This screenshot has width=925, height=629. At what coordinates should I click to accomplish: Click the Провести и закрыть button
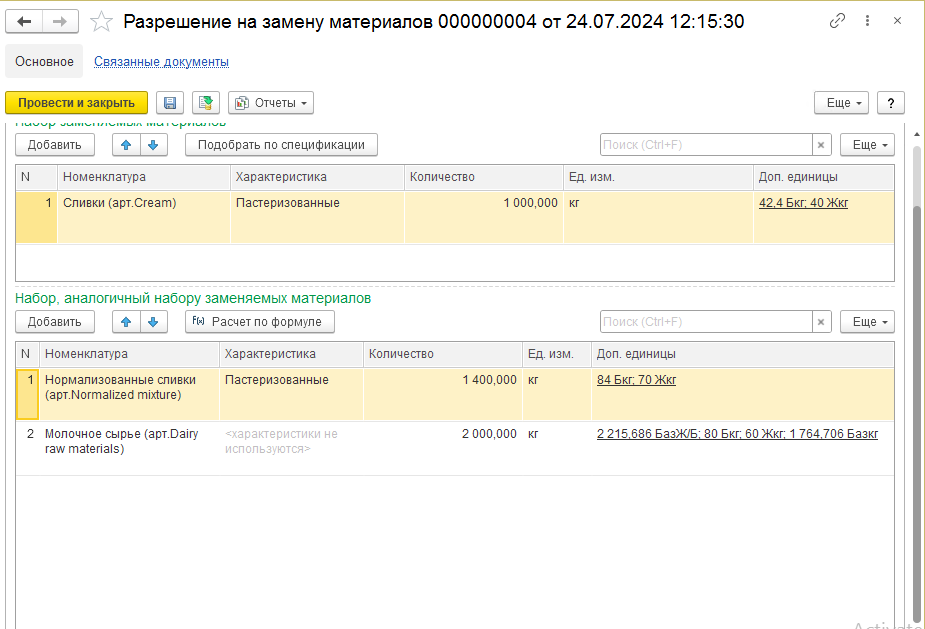(76, 103)
